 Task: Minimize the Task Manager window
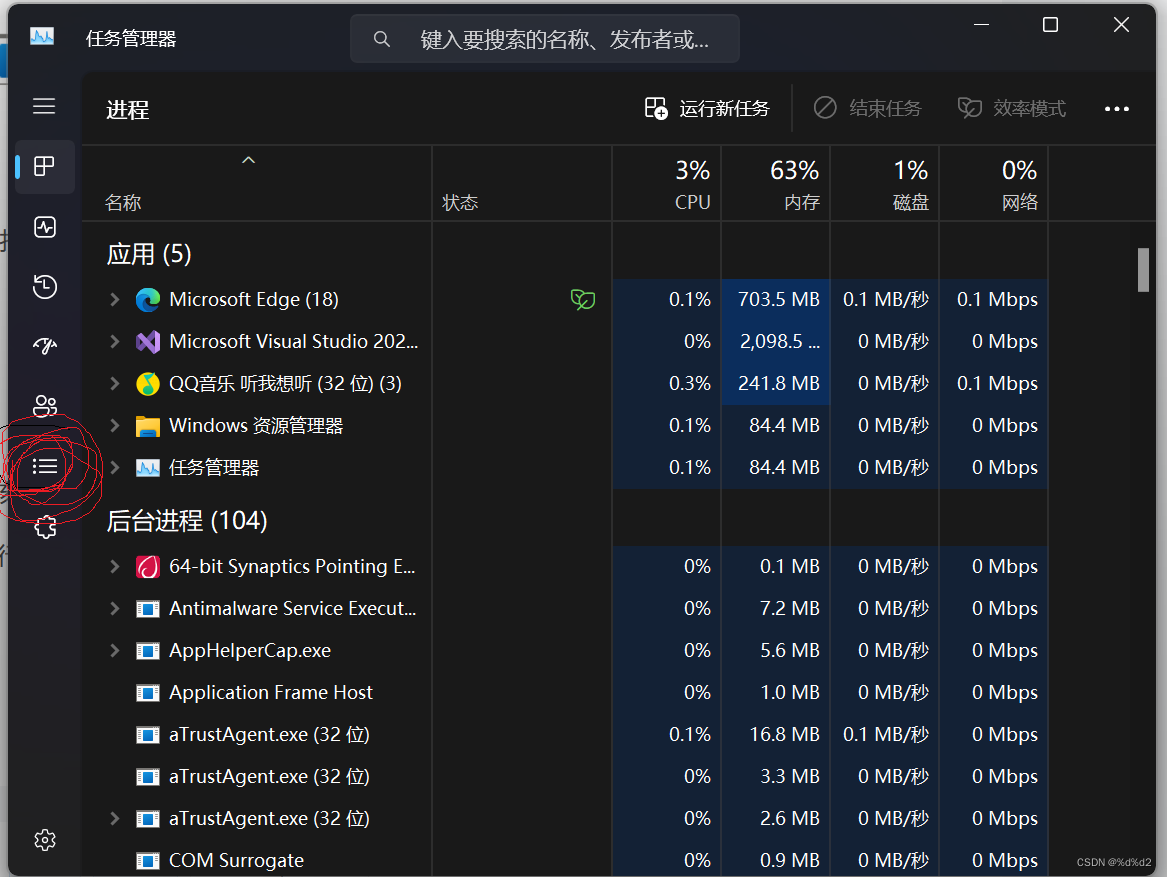pyautogui.click(x=982, y=25)
